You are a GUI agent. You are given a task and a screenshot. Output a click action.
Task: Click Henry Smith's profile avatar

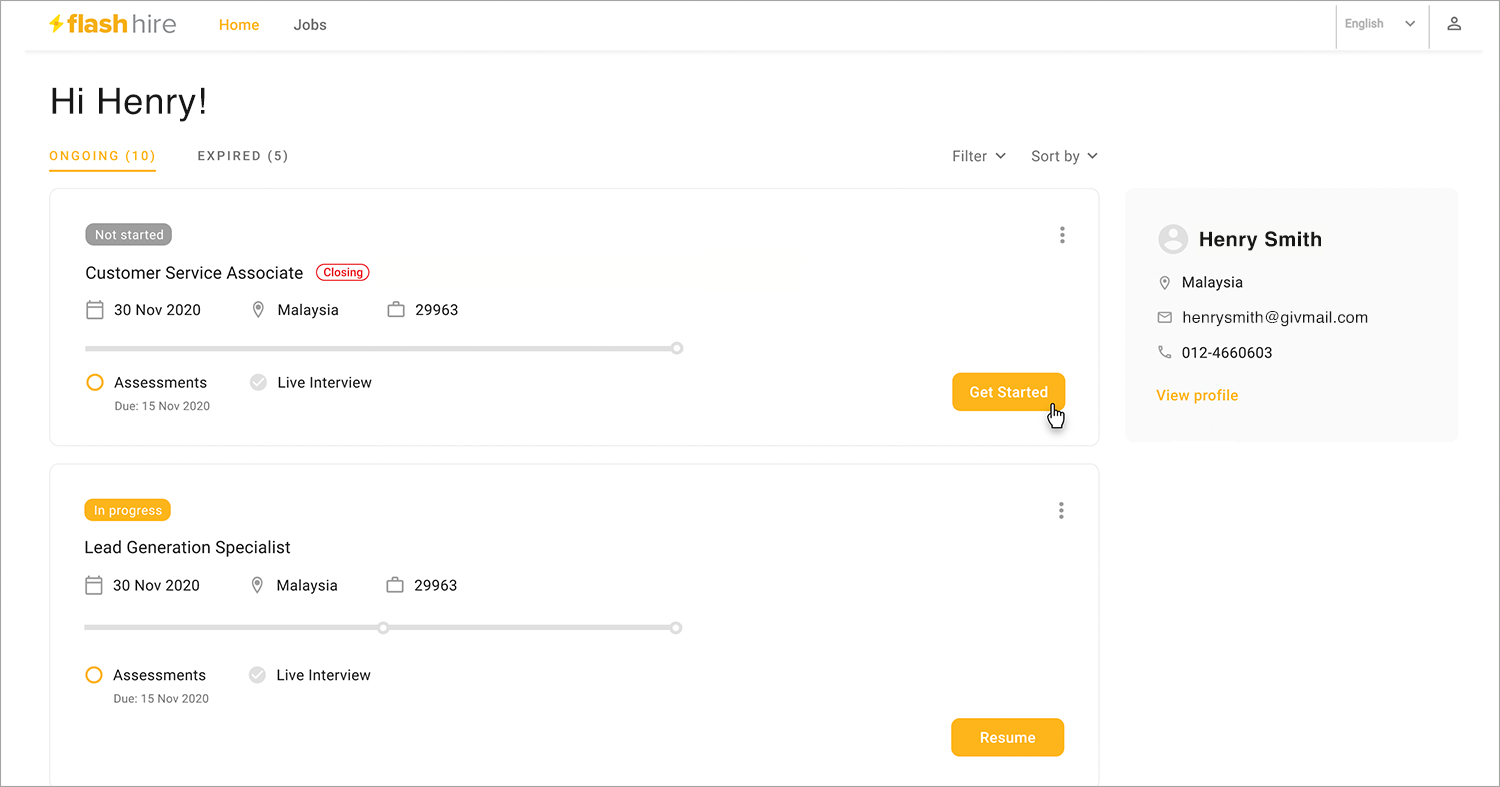tap(1173, 239)
